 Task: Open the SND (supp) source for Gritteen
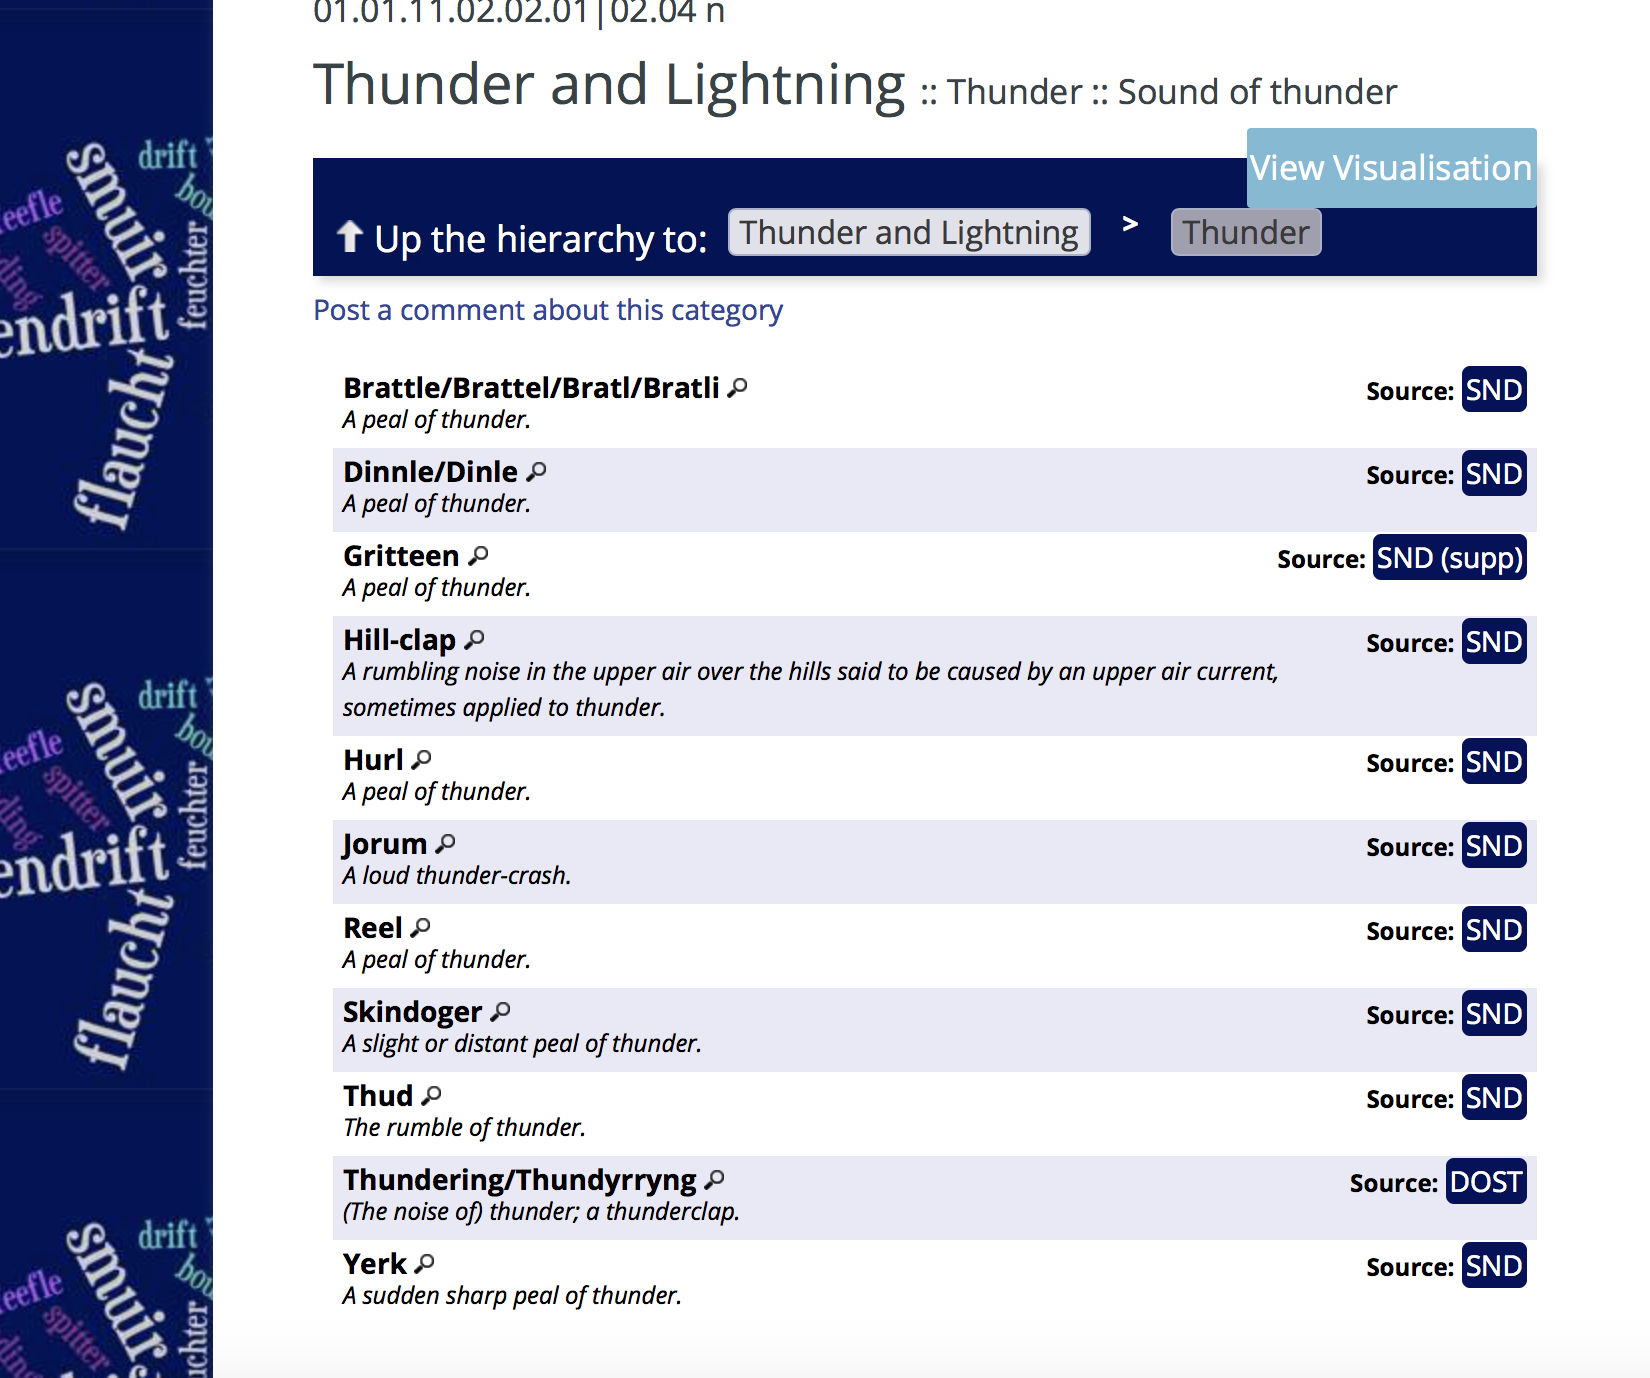1448,558
